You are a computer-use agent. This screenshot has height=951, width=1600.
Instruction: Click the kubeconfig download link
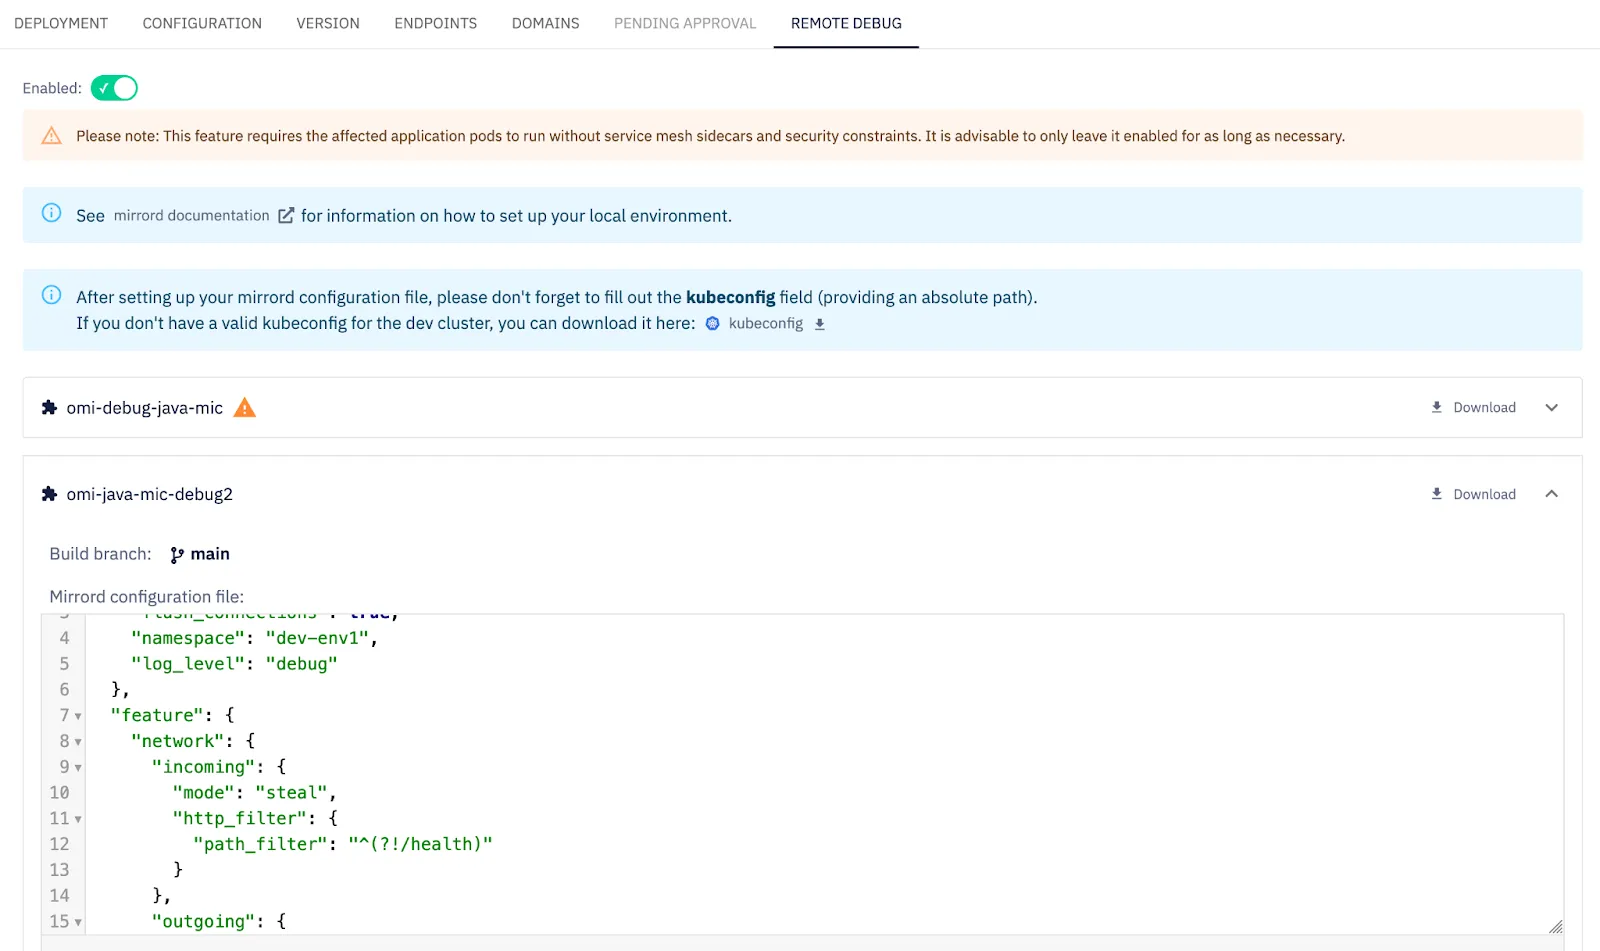coord(766,323)
